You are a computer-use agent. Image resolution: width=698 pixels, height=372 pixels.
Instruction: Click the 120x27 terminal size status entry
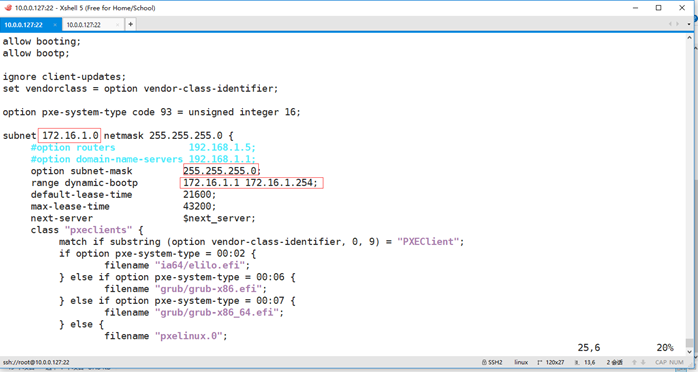point(551,362)
